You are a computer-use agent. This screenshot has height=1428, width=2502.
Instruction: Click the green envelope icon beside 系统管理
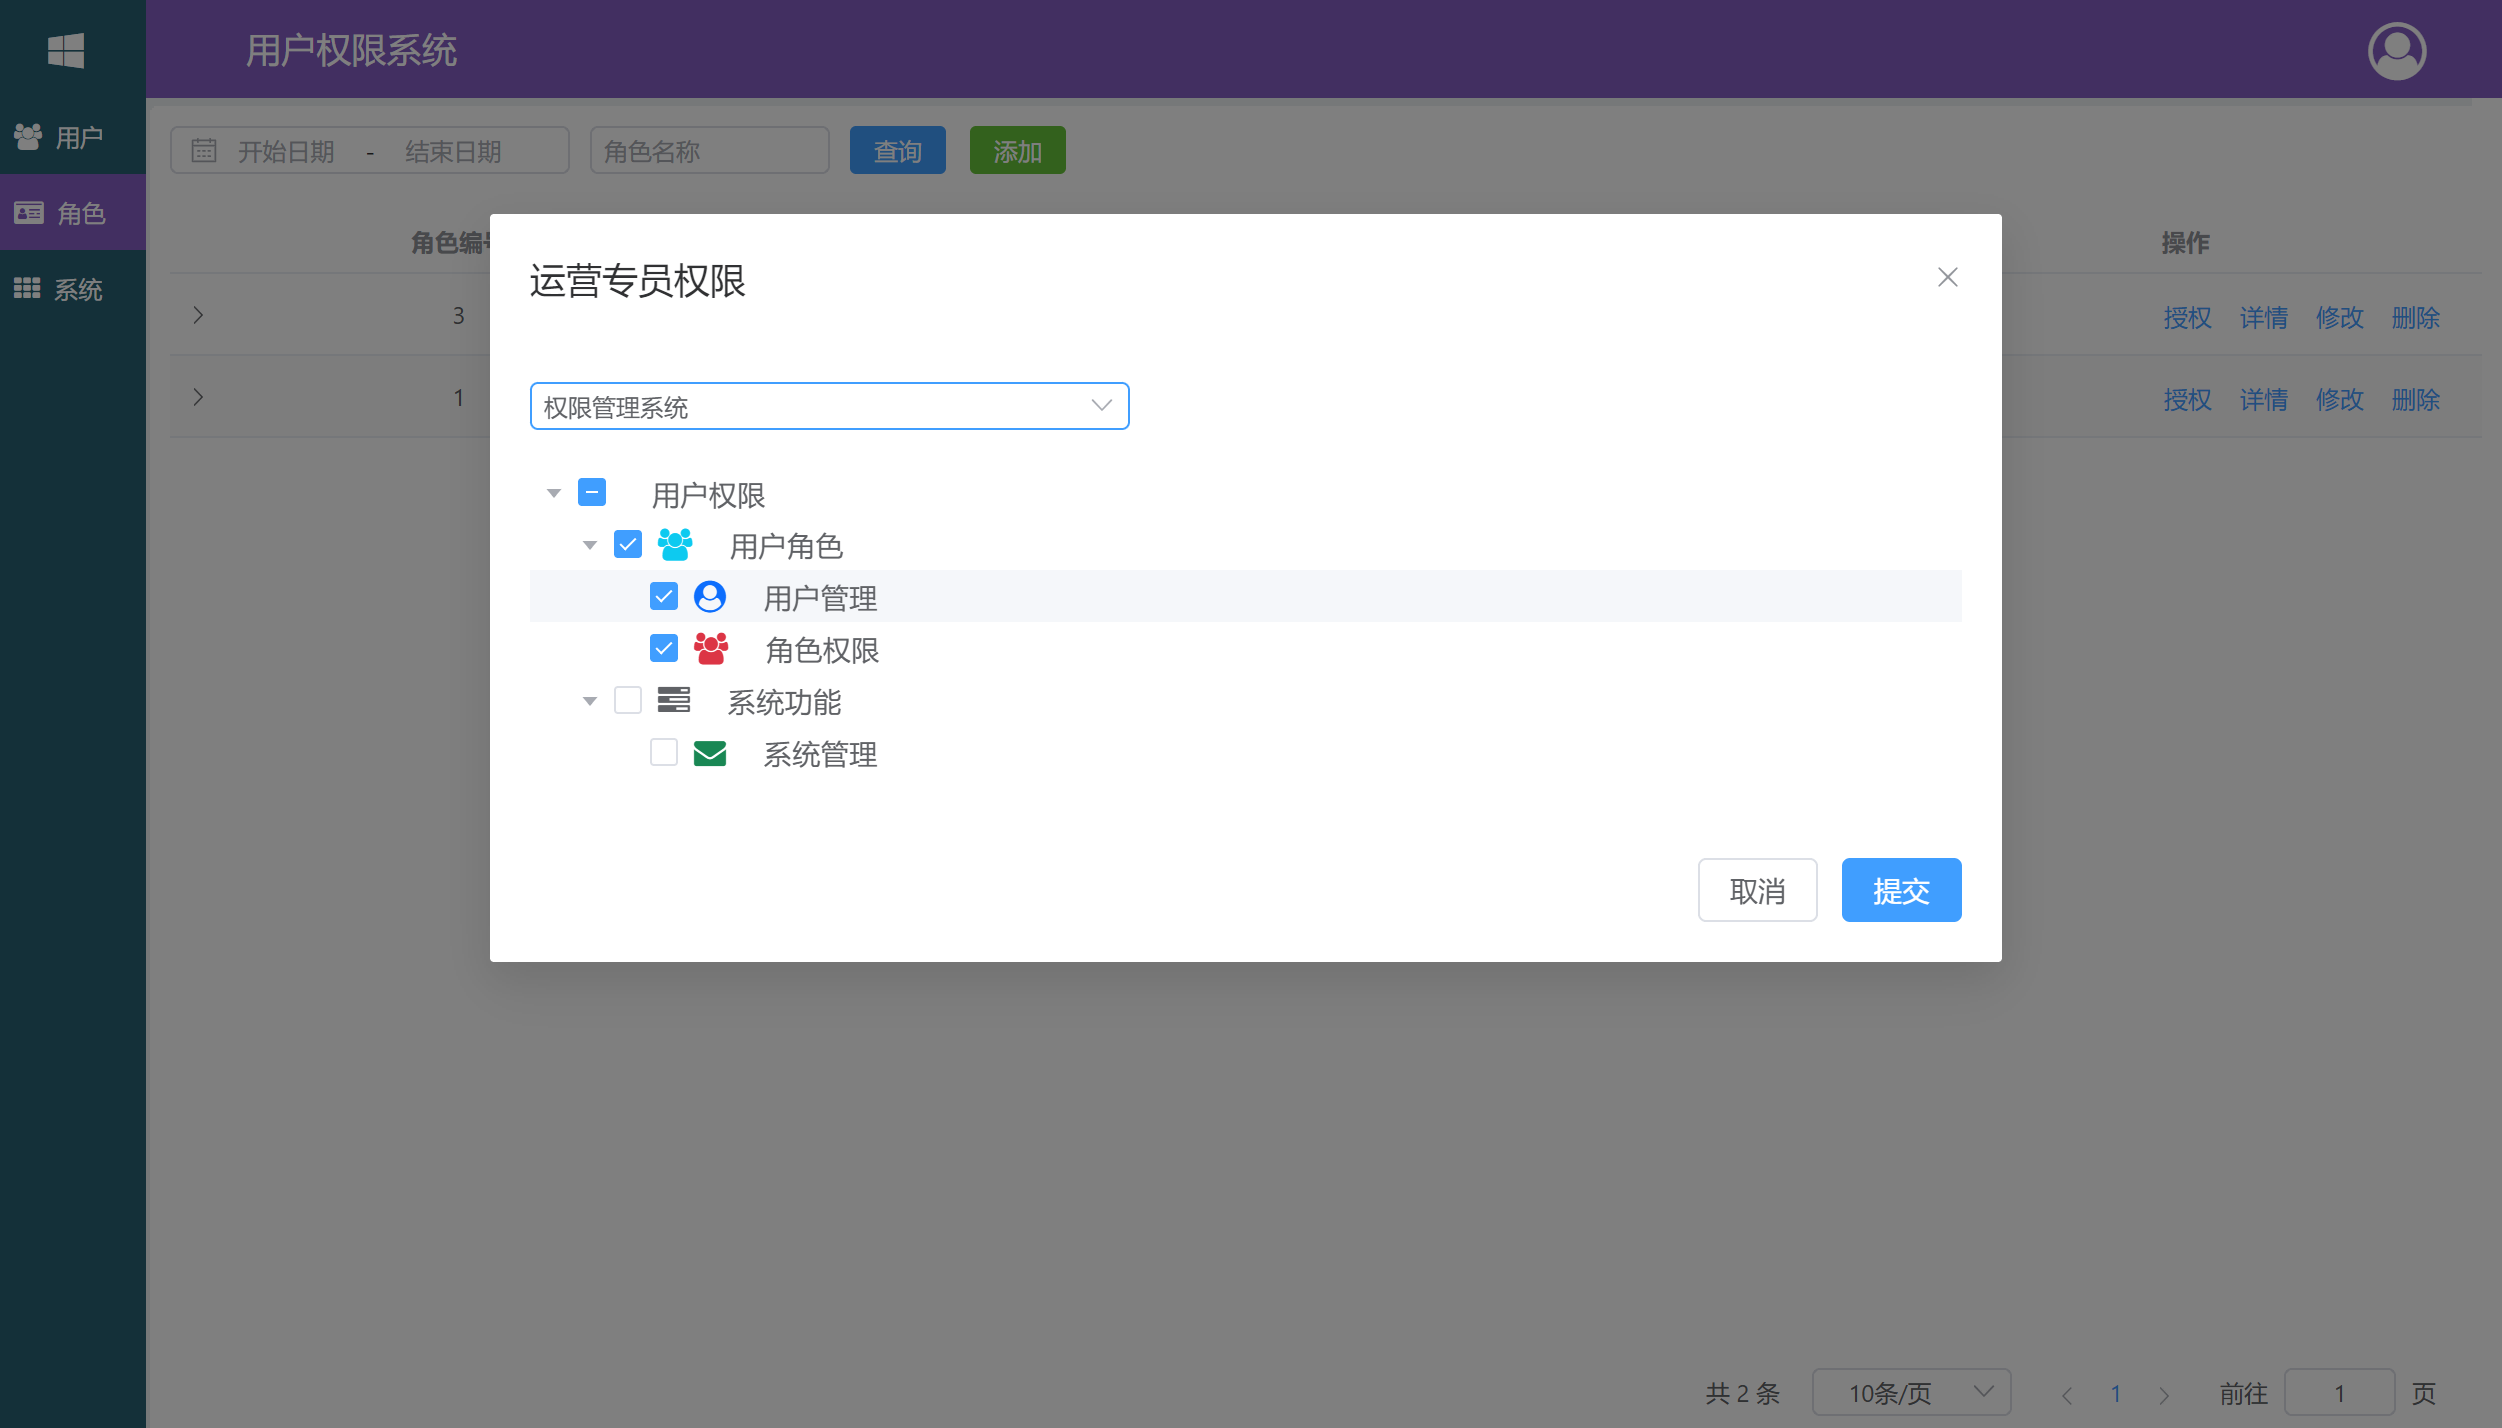tap(710, 753)
